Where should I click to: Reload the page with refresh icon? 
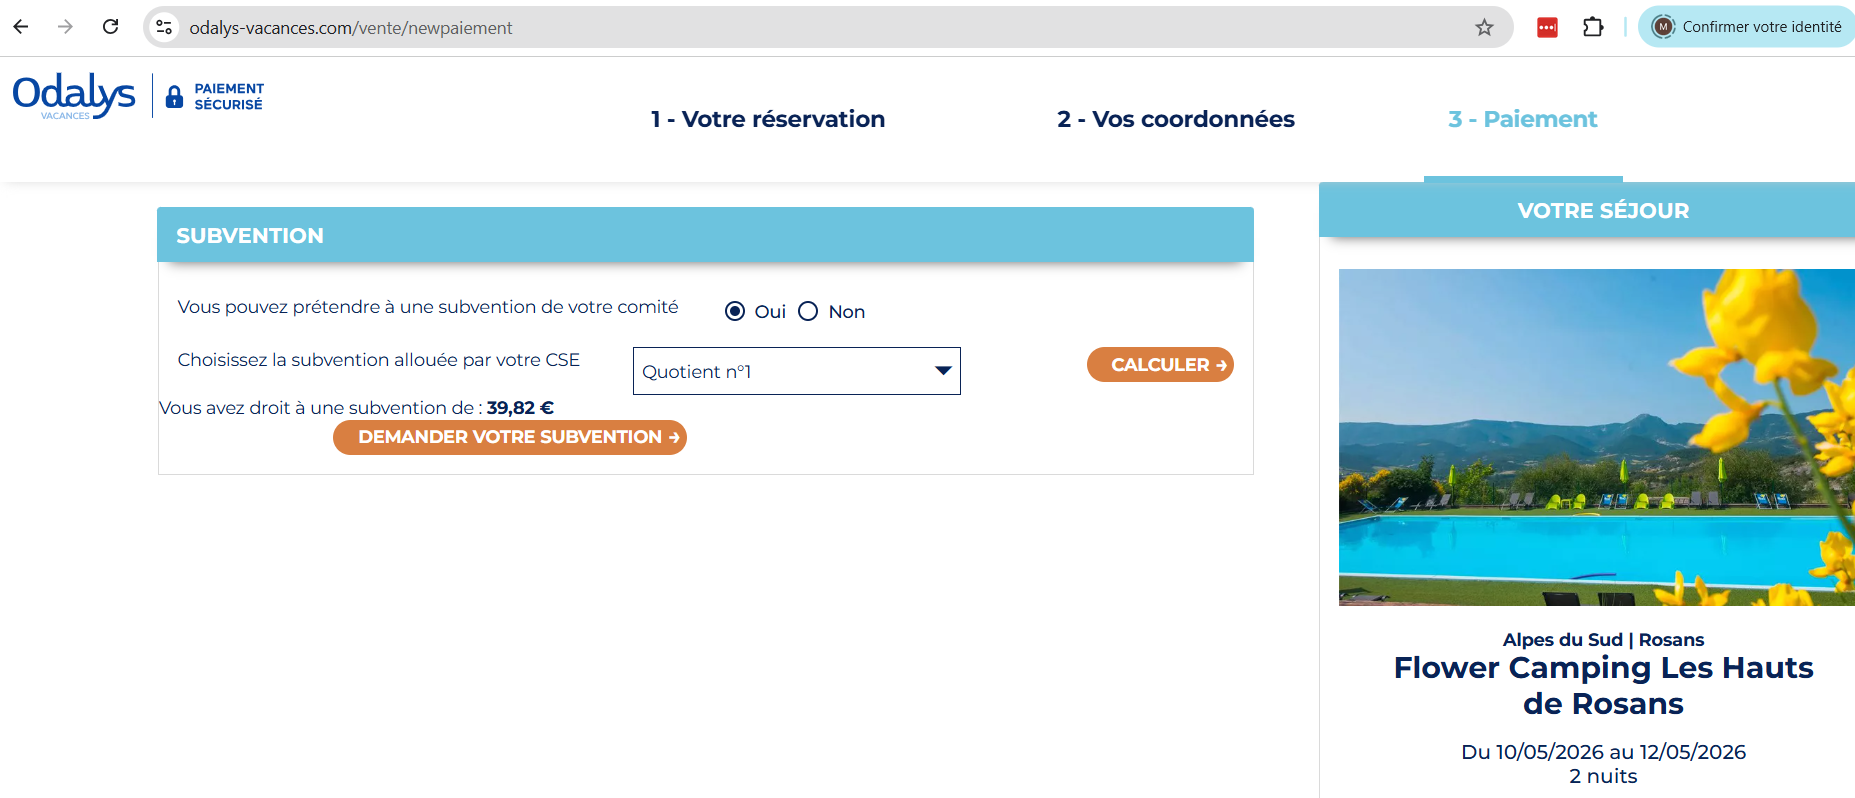[x=111, y=27]
